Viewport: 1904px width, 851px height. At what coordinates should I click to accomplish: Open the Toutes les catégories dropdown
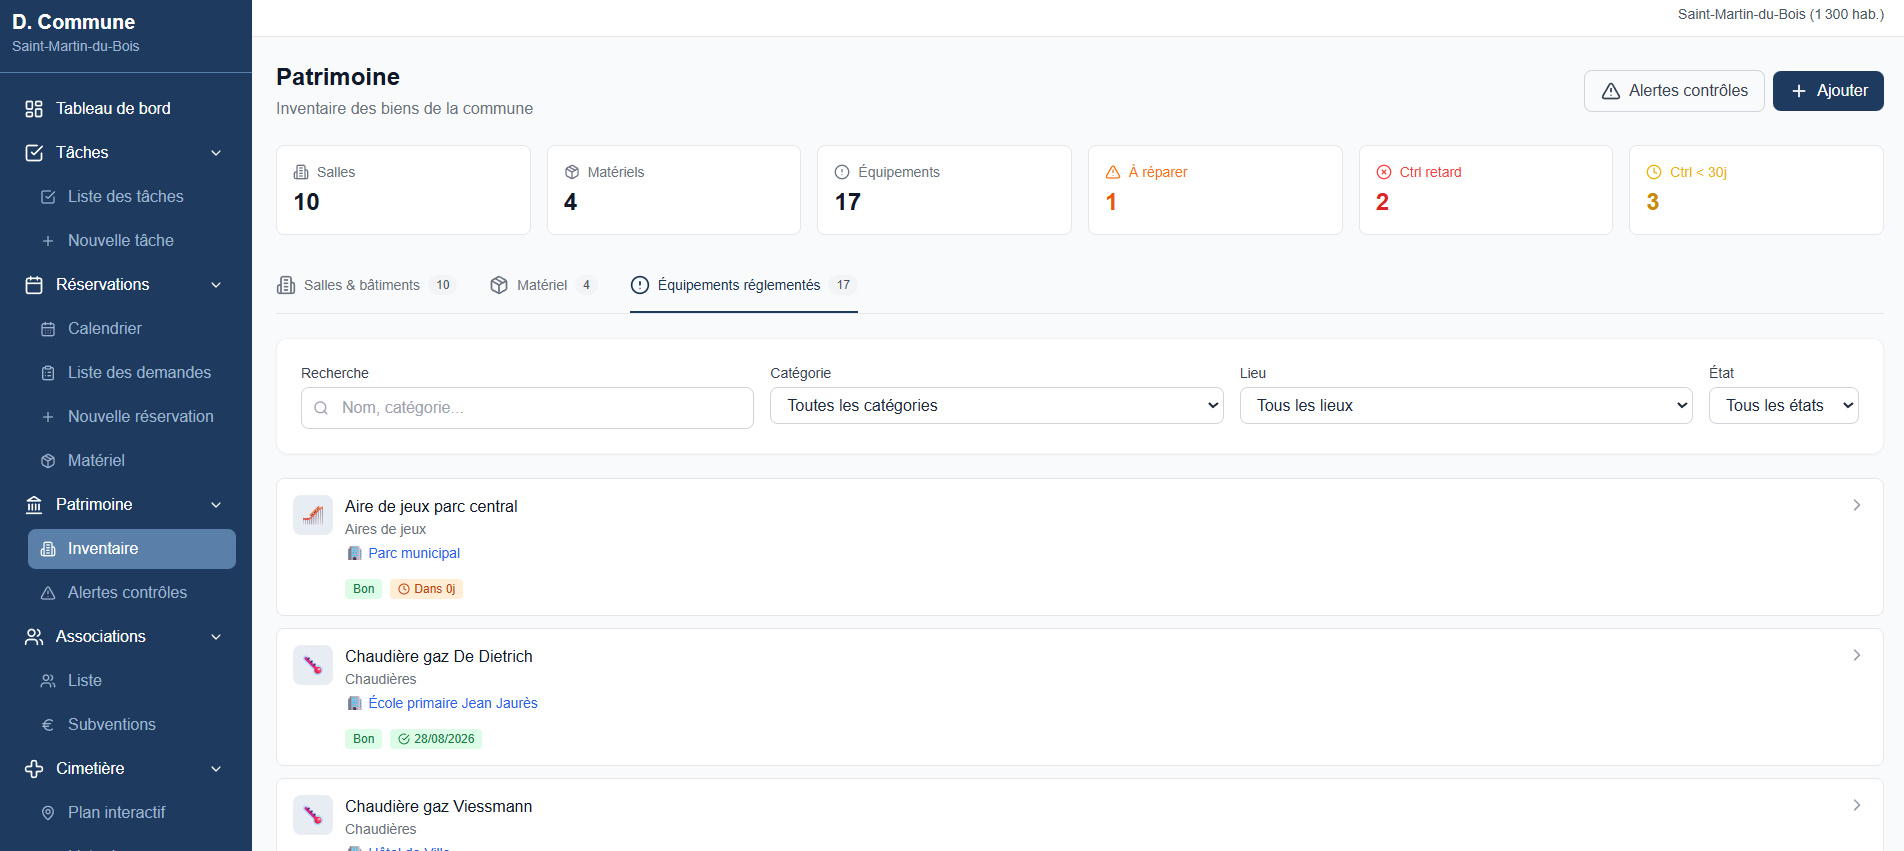[x=996, y=406]
